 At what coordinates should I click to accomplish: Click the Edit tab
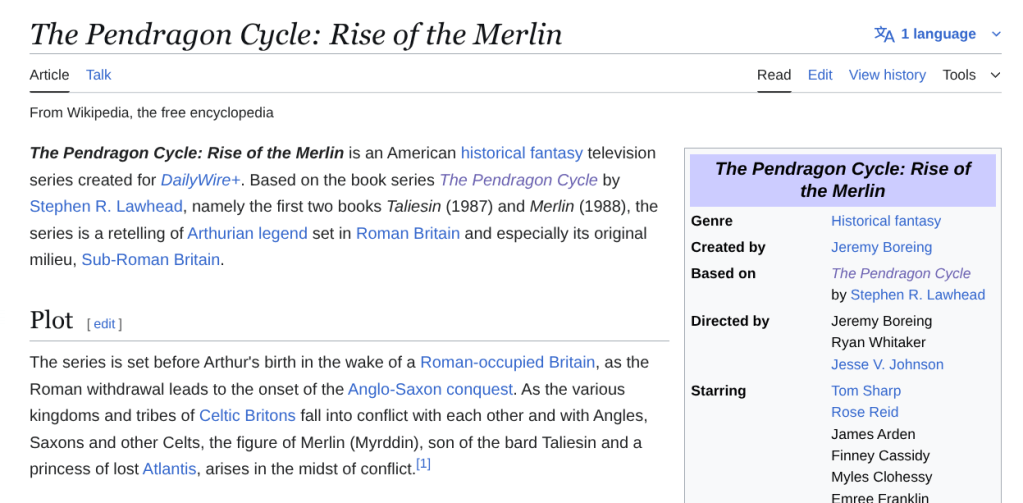tap(820, 75)
